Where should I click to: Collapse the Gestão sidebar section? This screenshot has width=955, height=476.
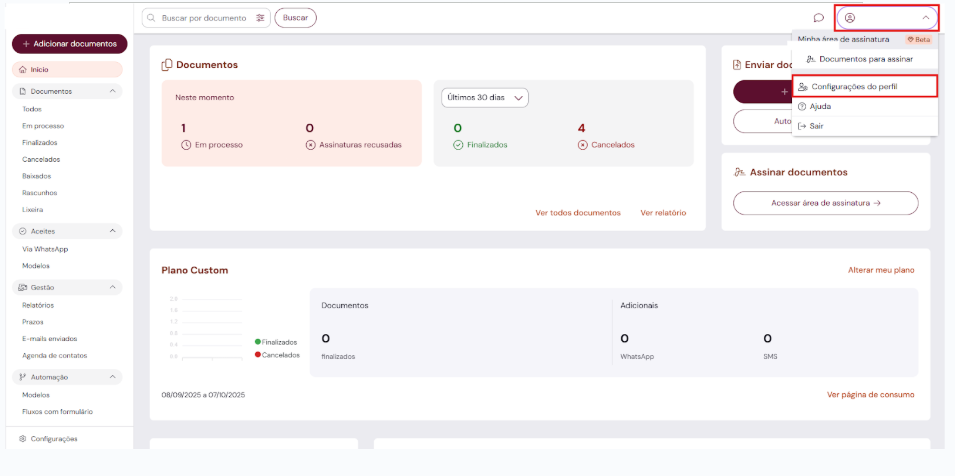click(x=113, y=288)
